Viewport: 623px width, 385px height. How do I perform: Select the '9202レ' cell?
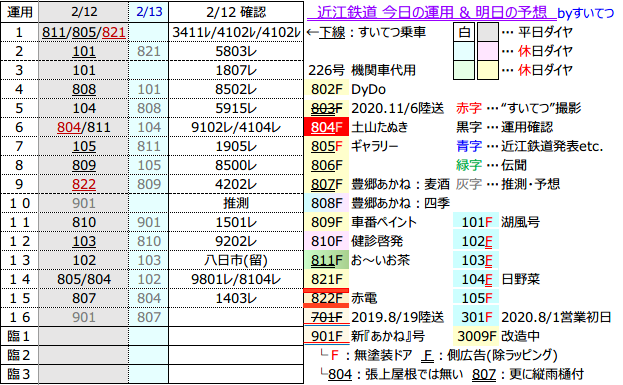click(x=236, y=241)
